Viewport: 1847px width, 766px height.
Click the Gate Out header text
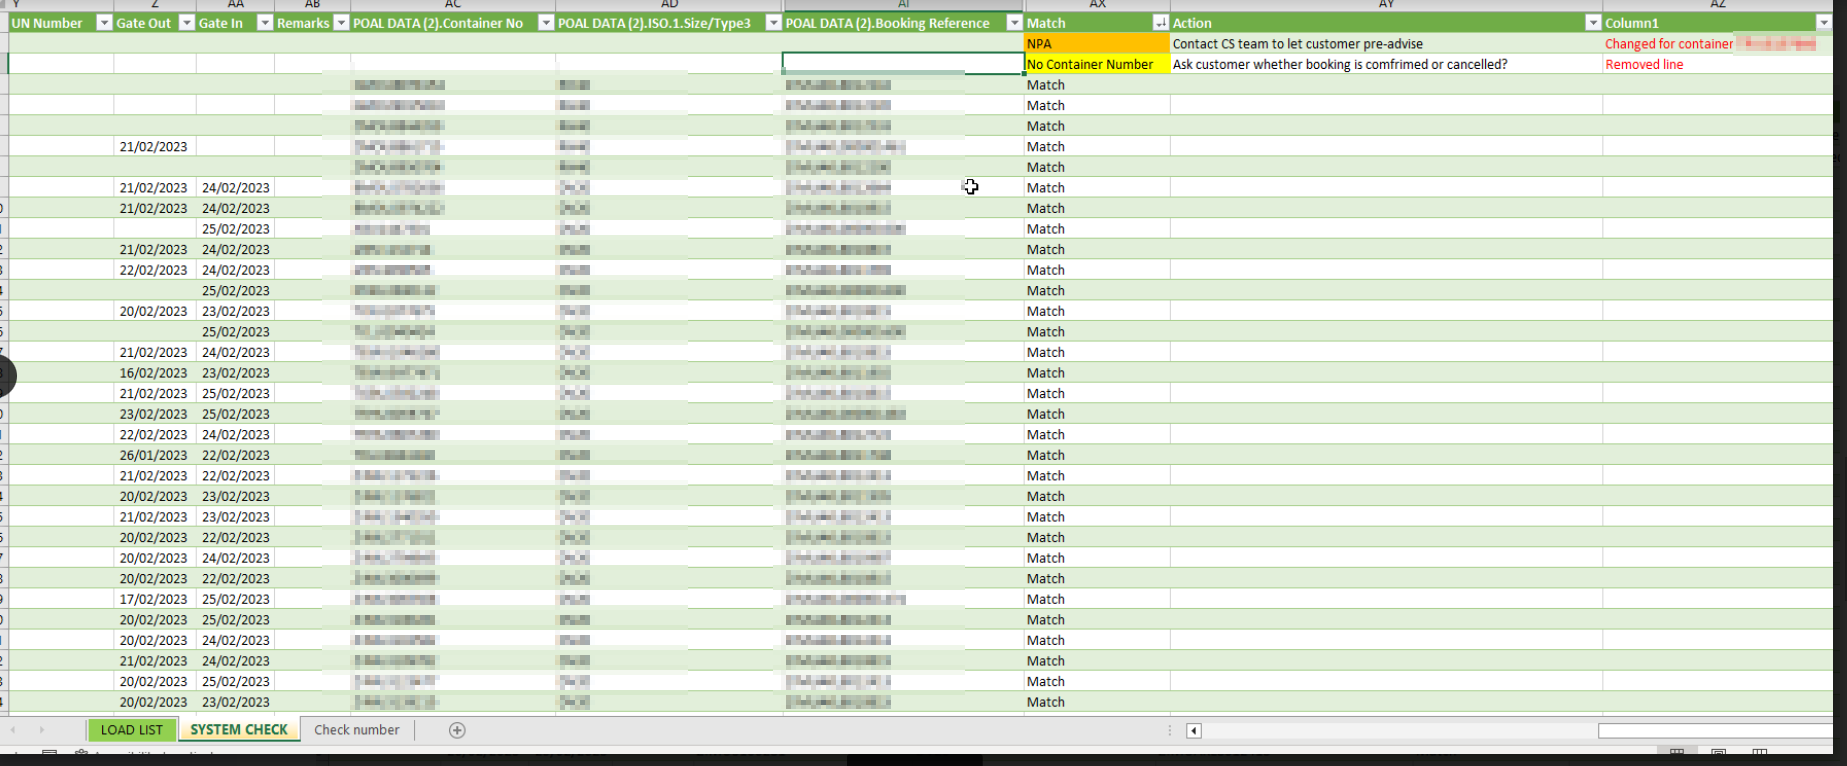(144, 23)
